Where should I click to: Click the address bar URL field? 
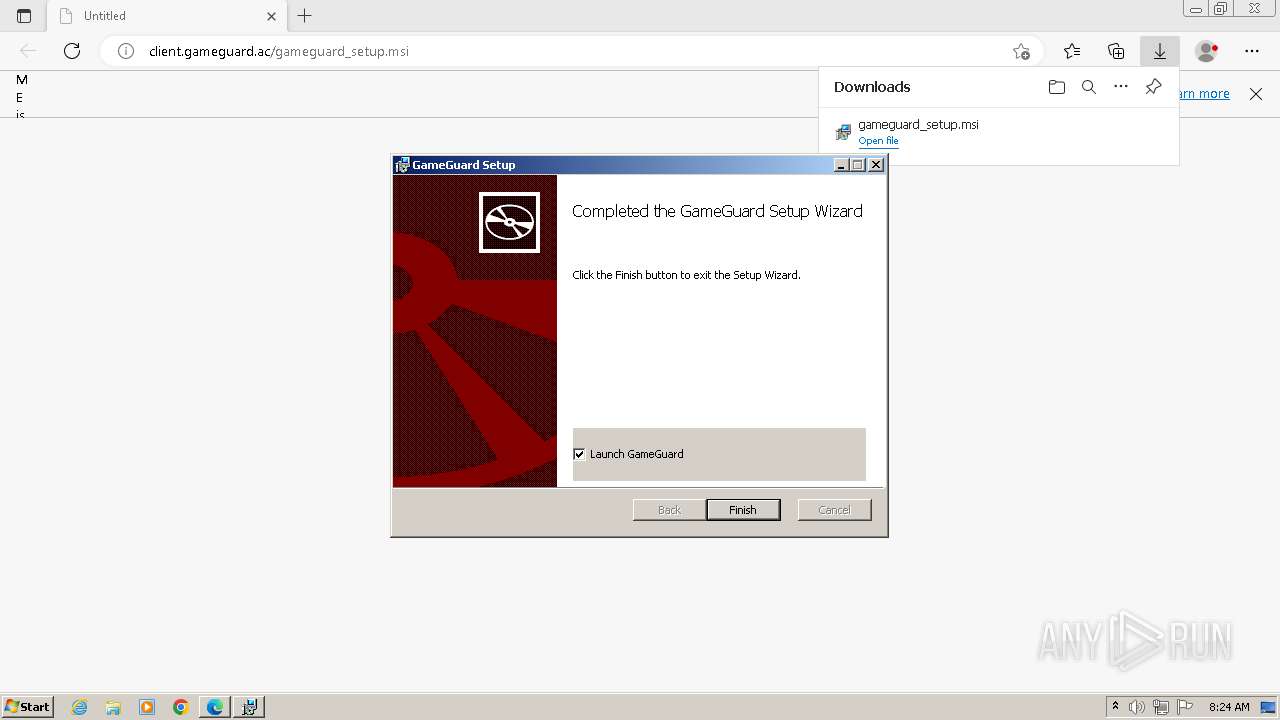570,51
